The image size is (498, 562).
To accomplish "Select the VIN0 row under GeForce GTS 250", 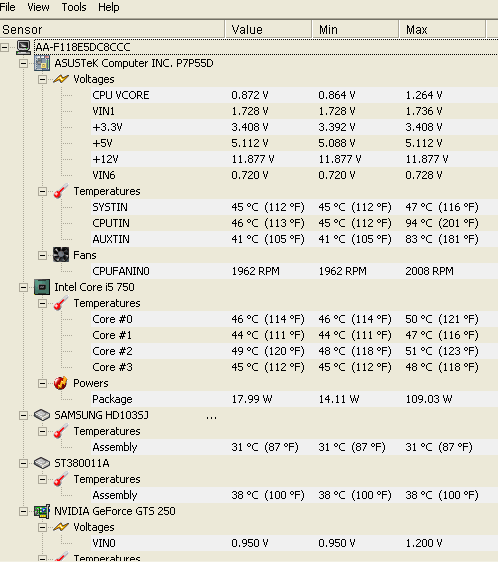I will tap(294, 543).
